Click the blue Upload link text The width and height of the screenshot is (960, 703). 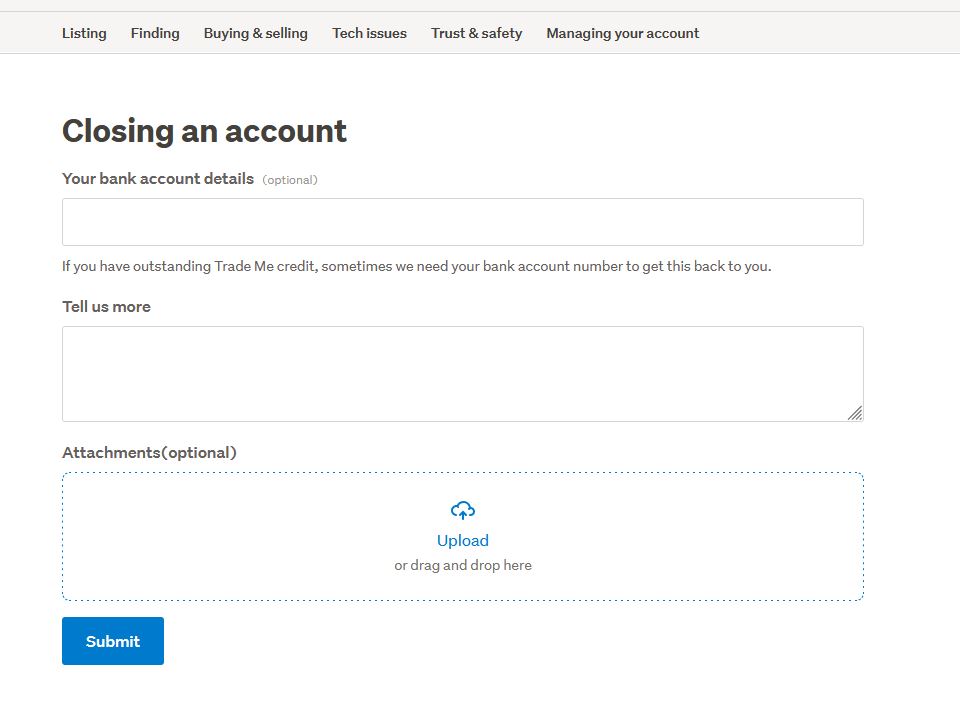462,541
